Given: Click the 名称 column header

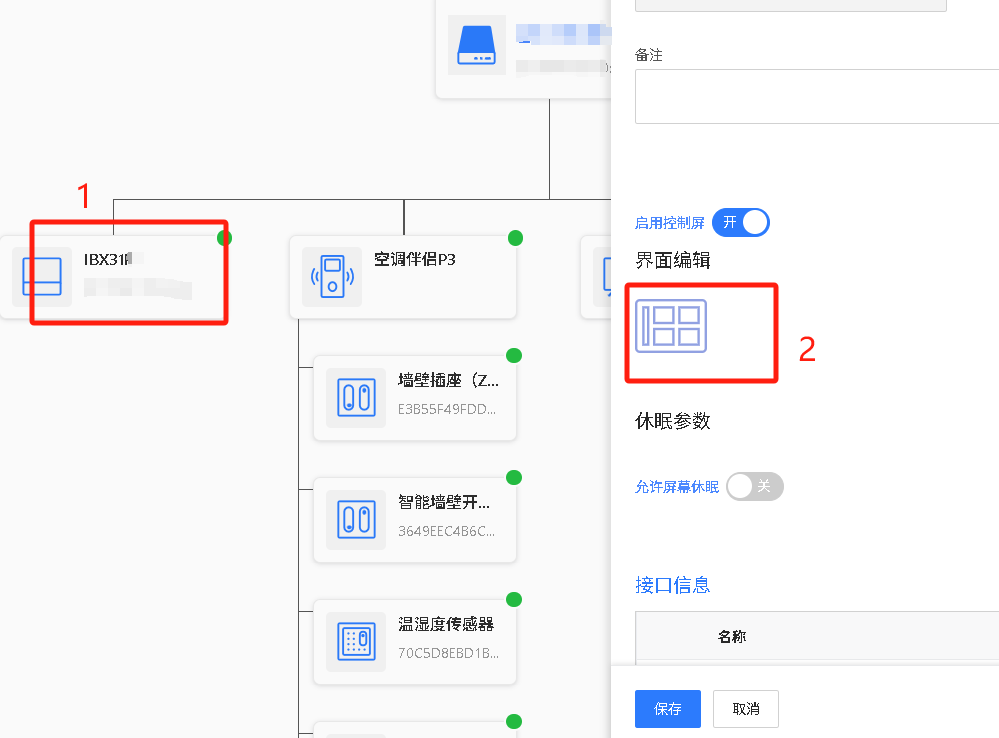Looking at the screenshot, I should [732, 636].
